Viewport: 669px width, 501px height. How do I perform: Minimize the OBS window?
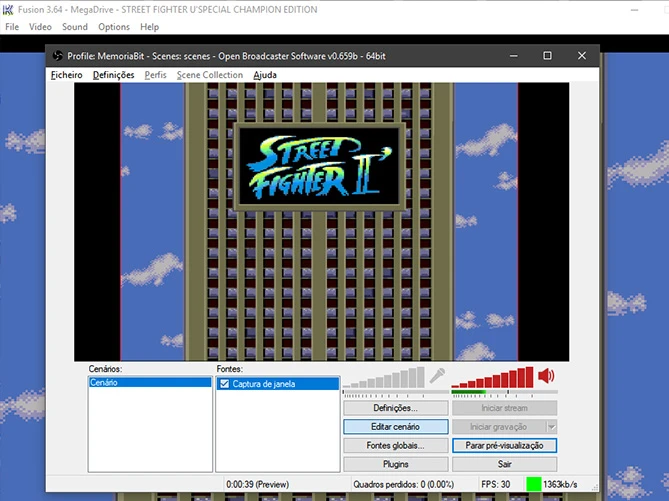514,56
